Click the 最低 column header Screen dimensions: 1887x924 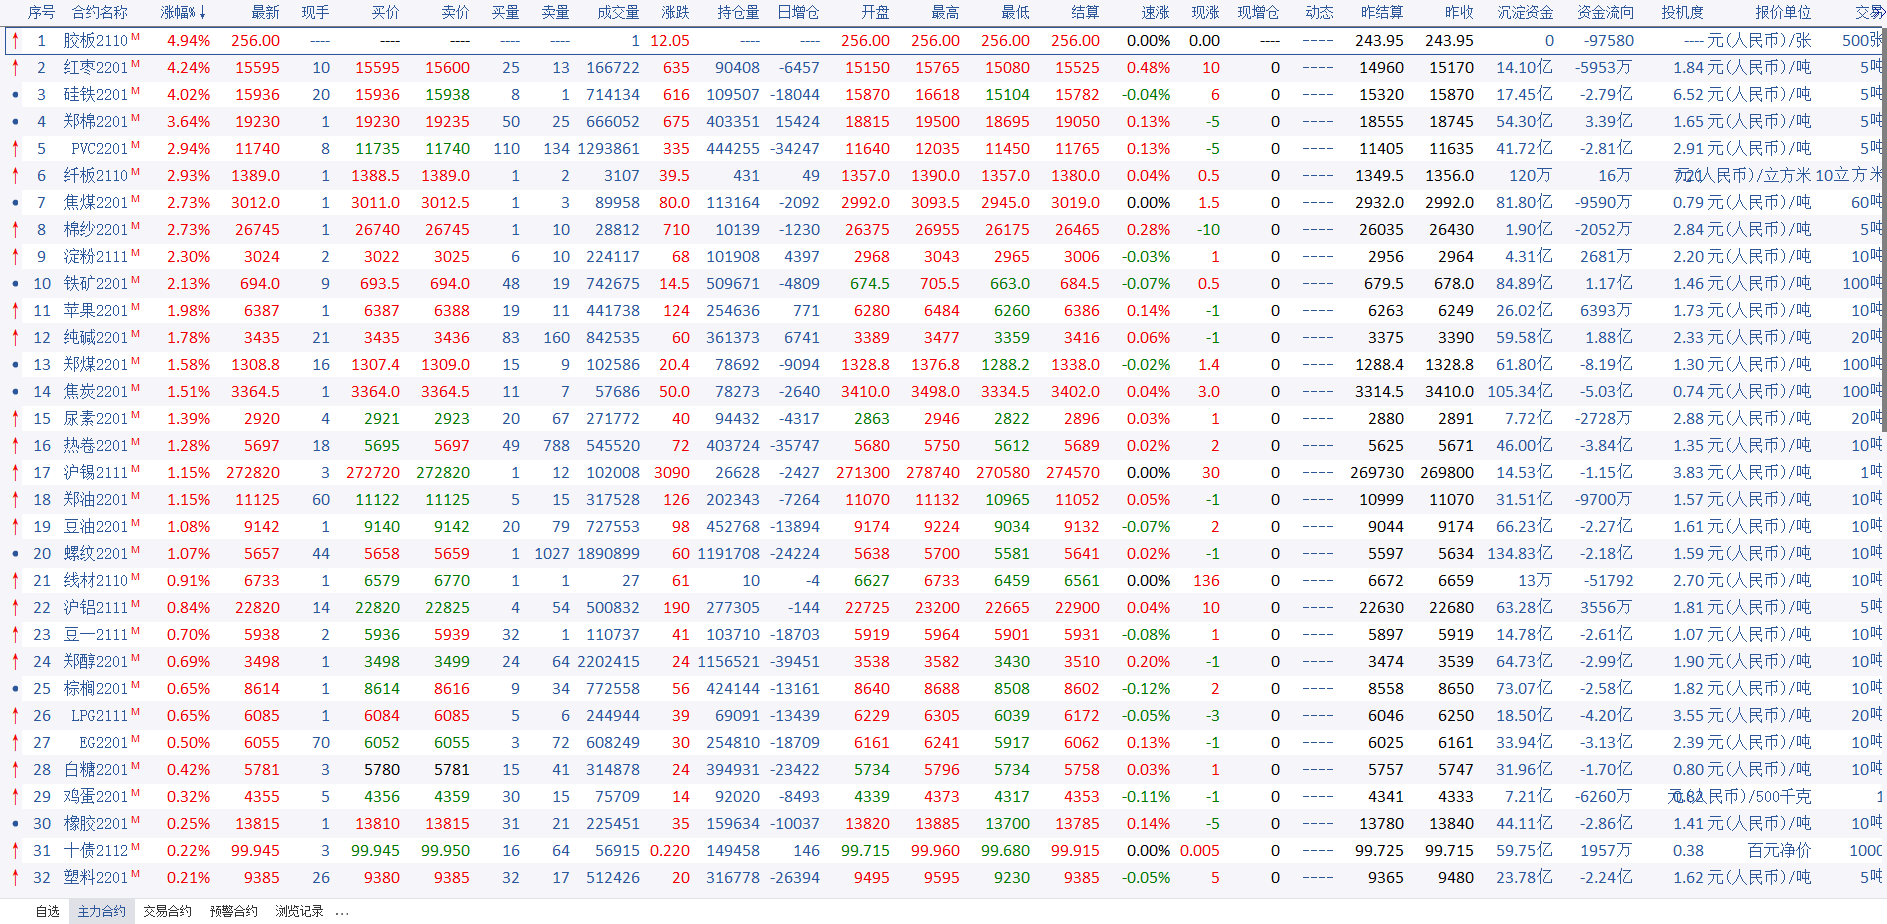1015,13
